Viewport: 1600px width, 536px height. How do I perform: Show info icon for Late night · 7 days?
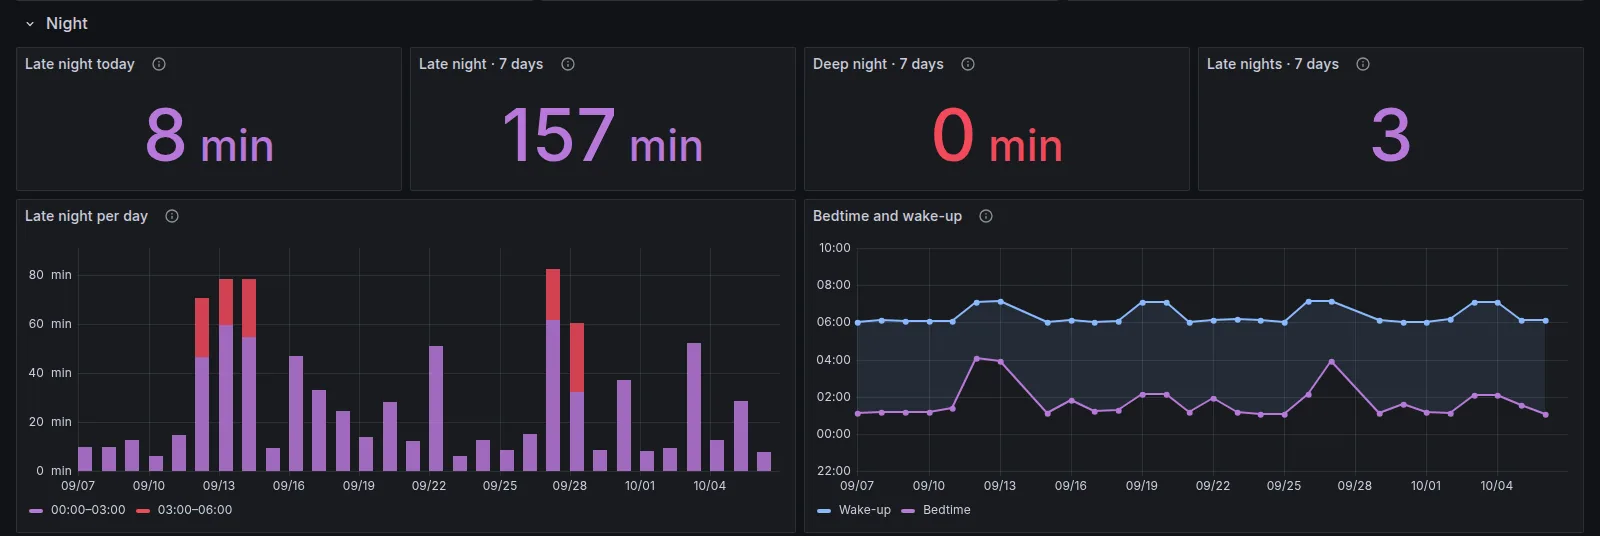(x=568, y=64)
